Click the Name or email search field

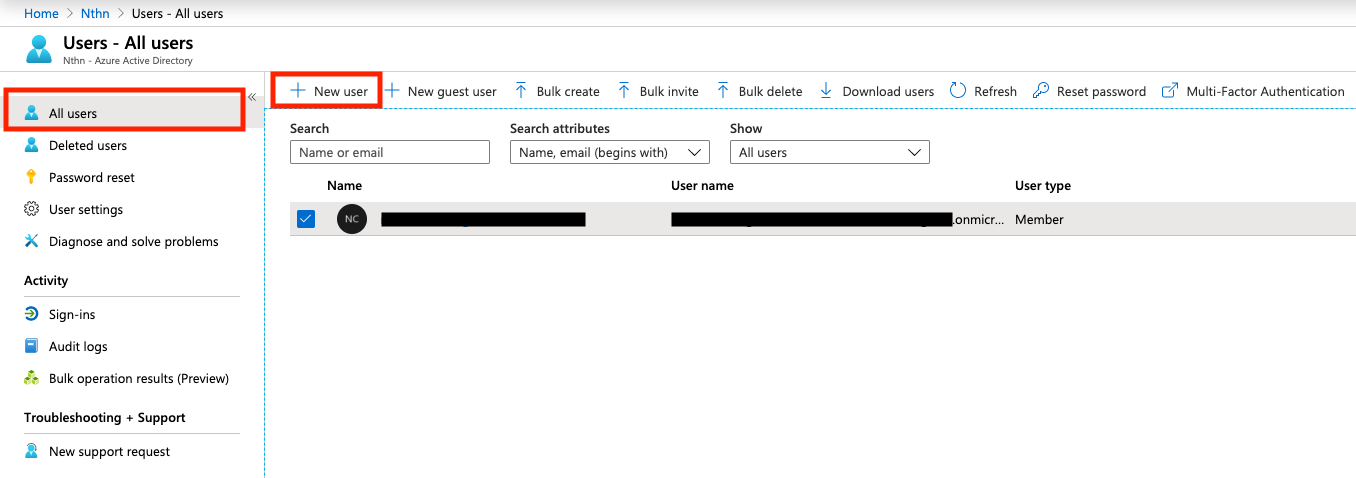pyautogui.click(x=389, y=152)
